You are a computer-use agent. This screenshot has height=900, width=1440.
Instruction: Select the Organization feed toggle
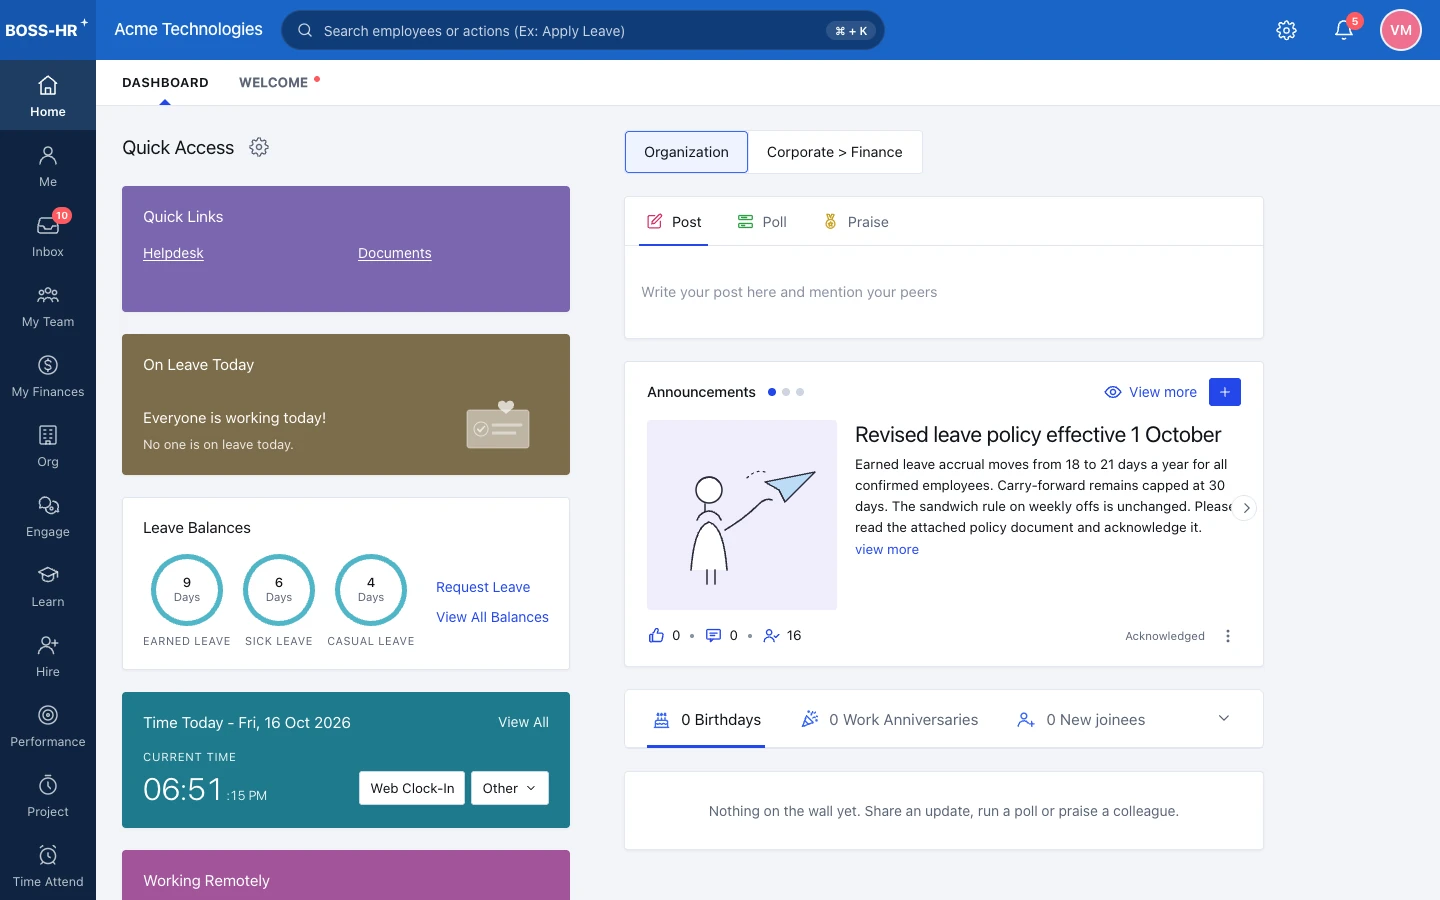686,152
